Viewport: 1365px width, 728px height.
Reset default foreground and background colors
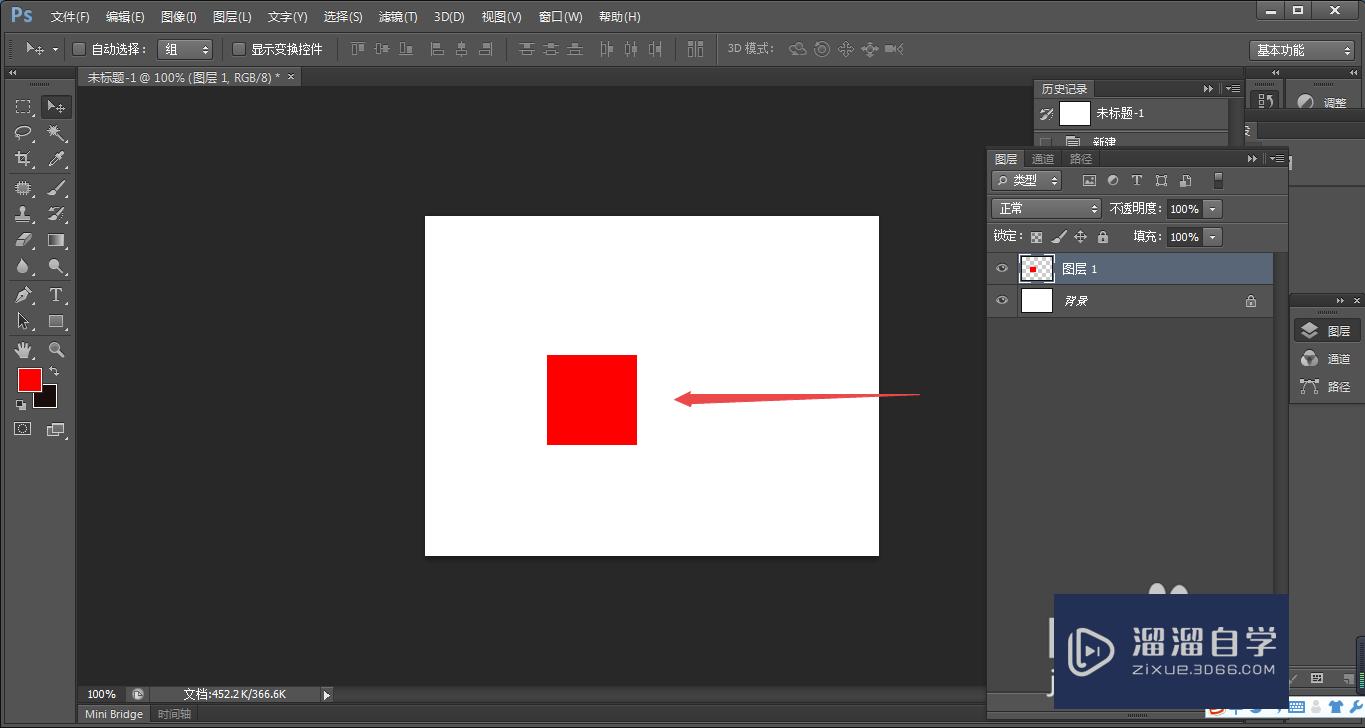pos(21,404)
